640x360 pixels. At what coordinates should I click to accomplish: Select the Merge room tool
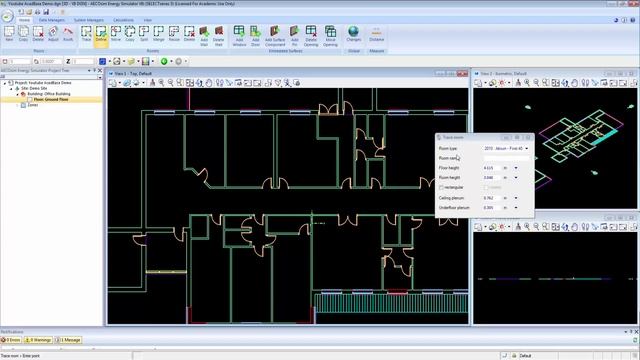158,34
